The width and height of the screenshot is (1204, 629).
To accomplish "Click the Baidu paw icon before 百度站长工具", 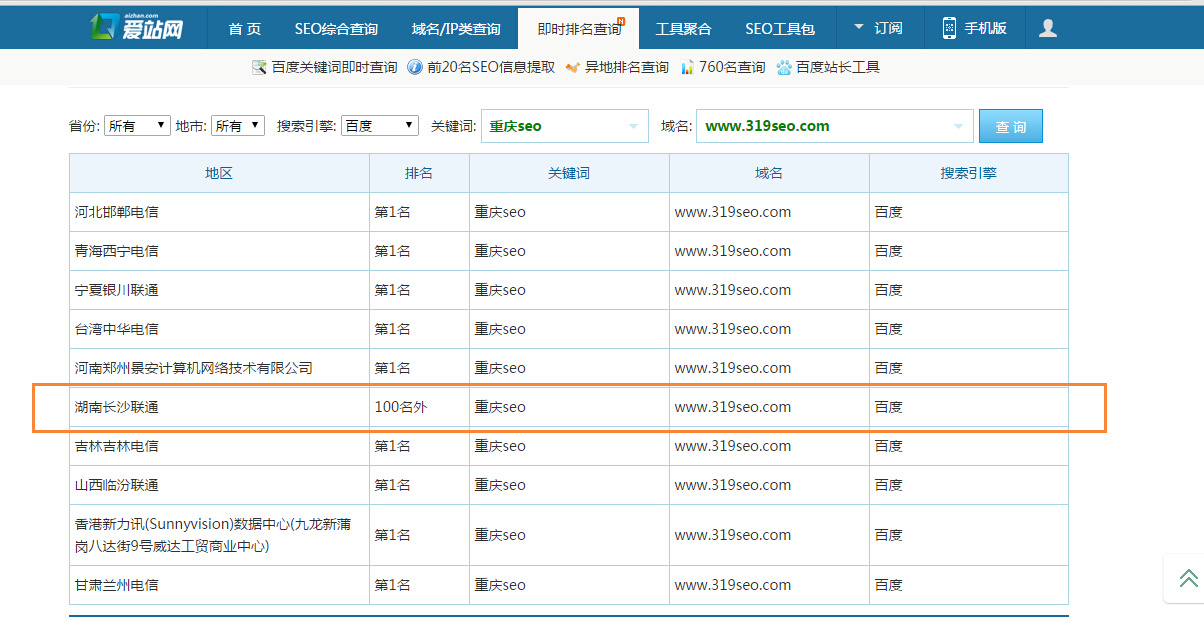I will click(784, 67).
